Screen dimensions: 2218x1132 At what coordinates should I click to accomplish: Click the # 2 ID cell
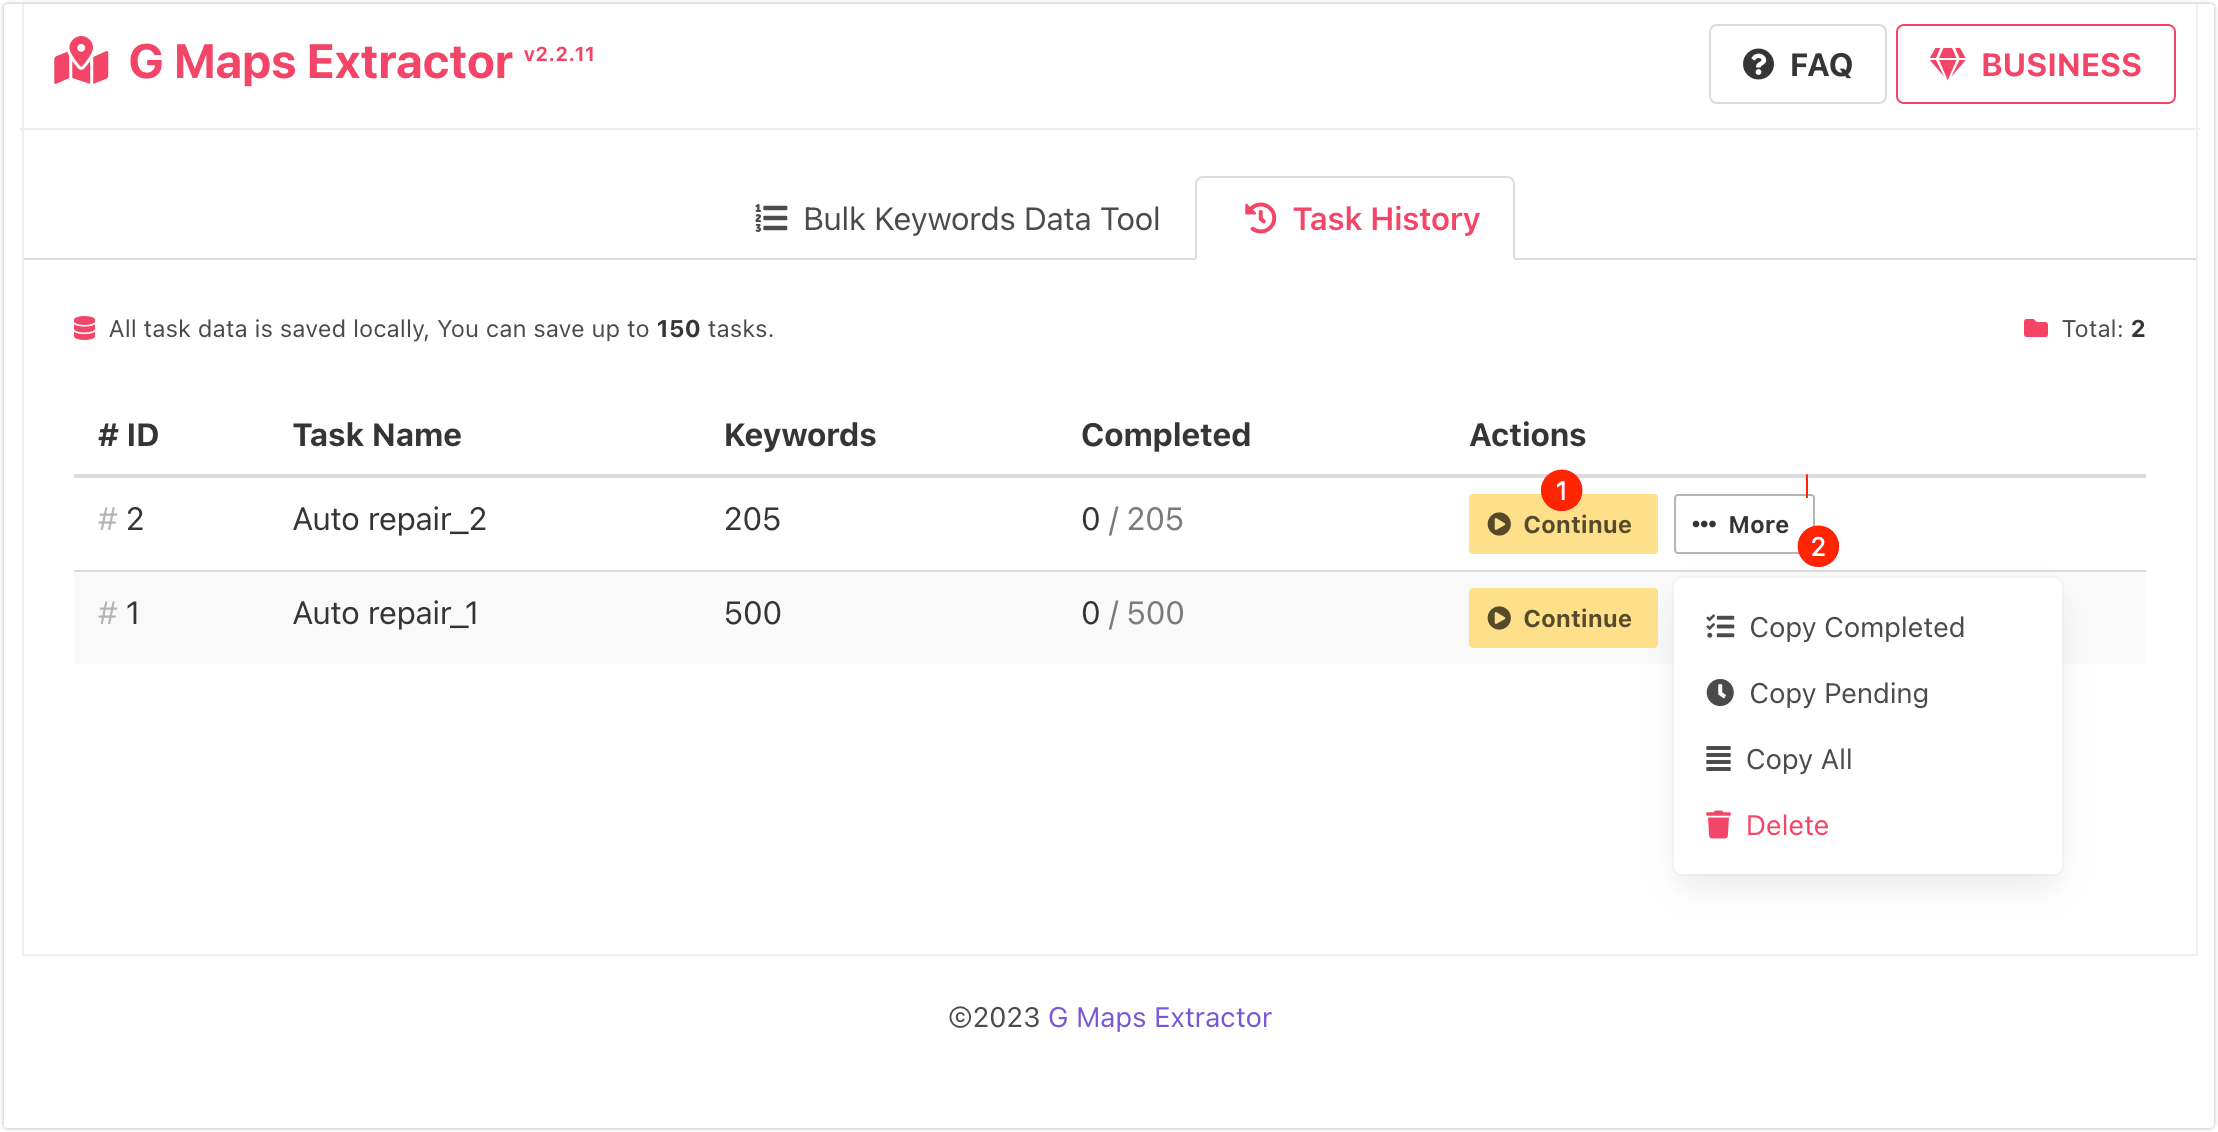[x=121, y=519]
